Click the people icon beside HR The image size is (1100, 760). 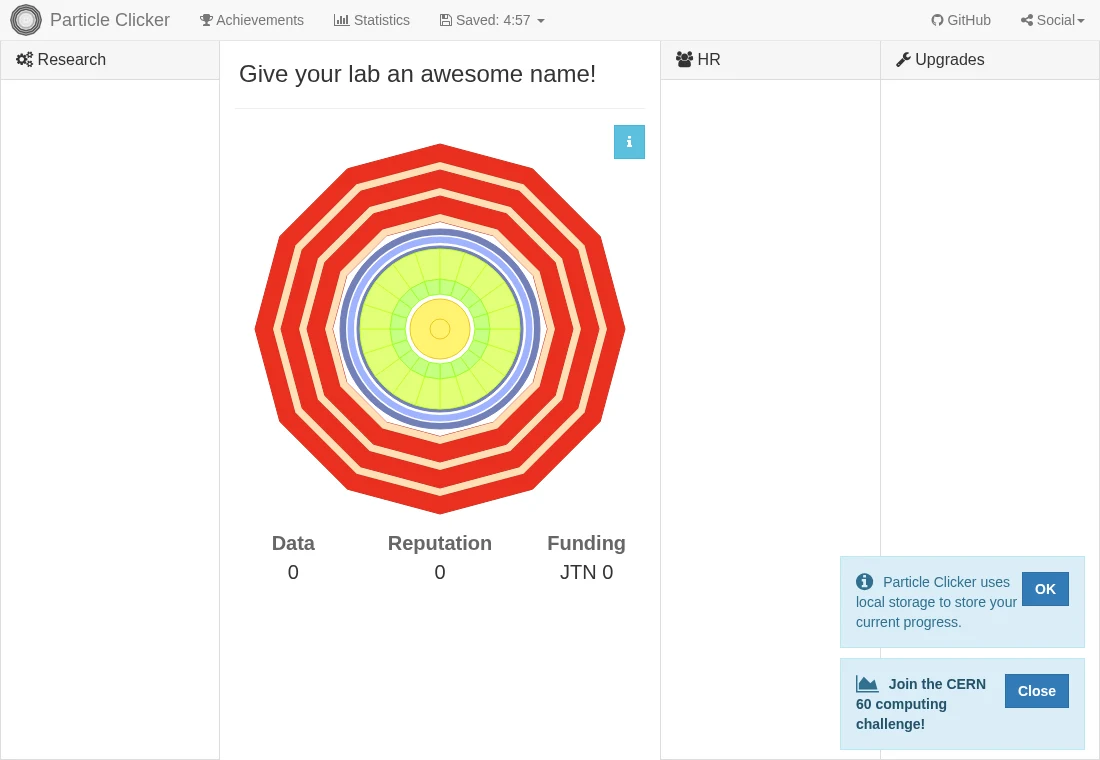tap(685, 60)
